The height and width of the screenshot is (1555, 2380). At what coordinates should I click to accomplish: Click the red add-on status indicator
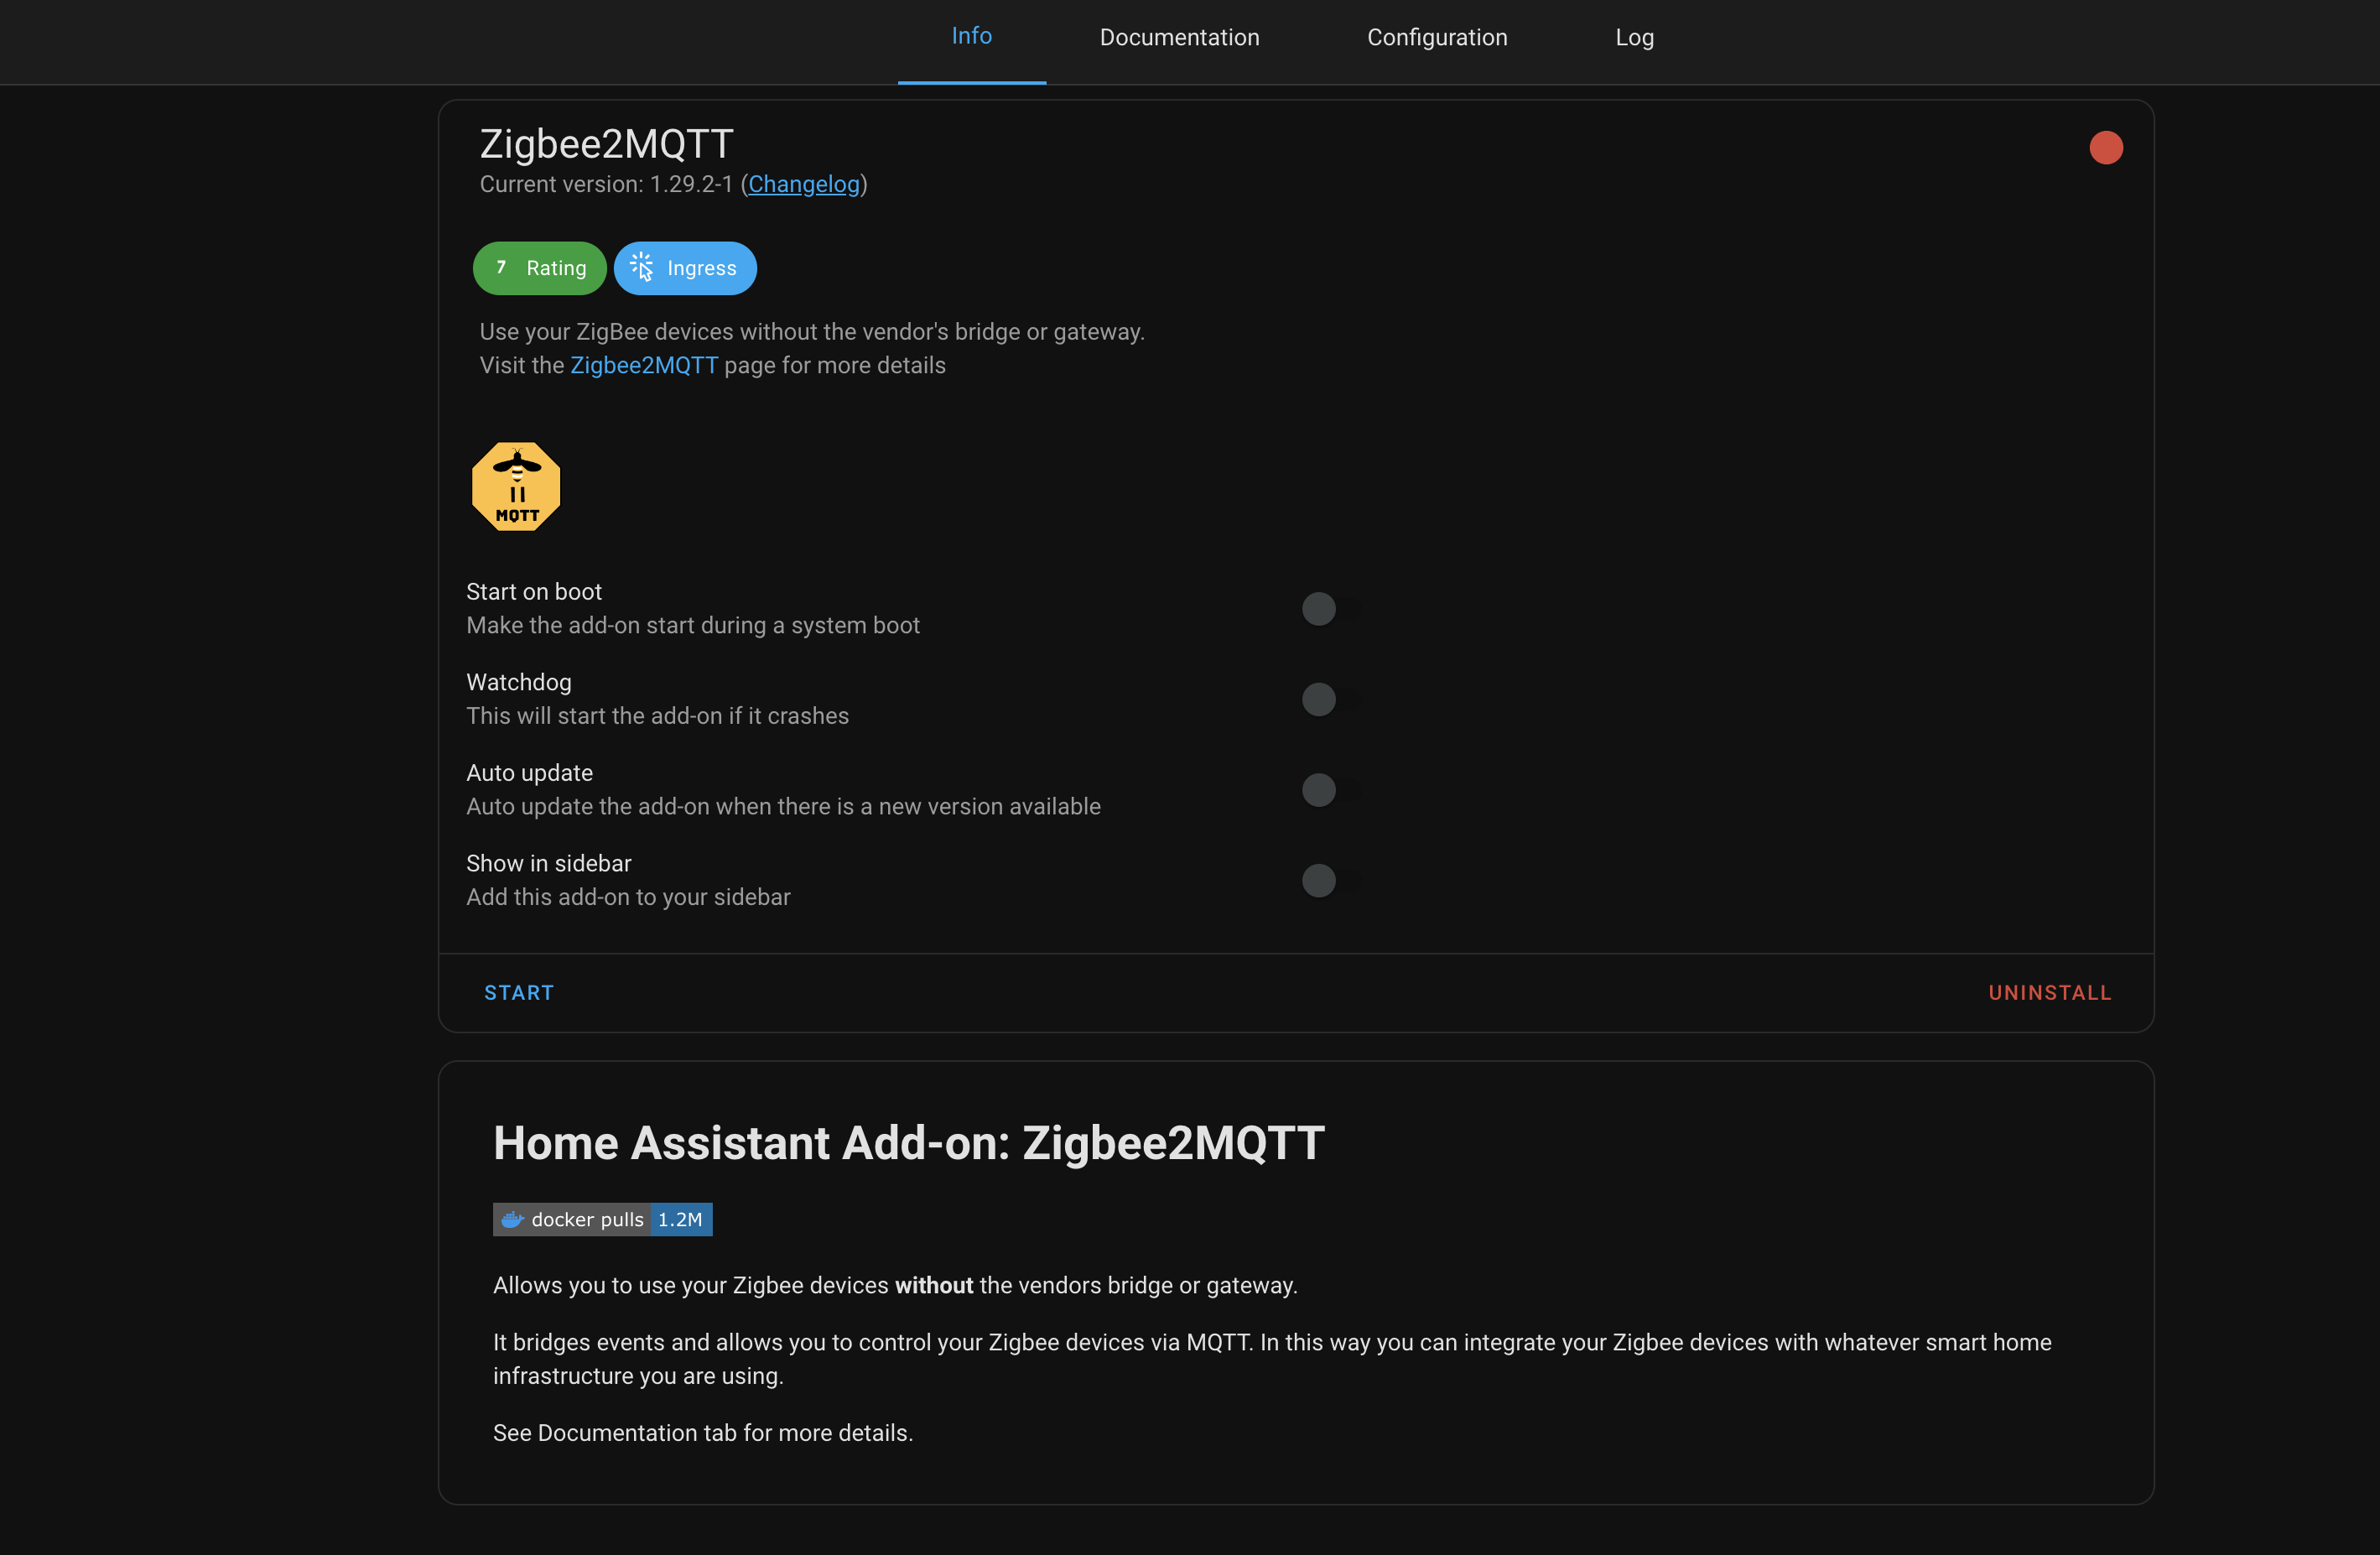[2106, 147]
